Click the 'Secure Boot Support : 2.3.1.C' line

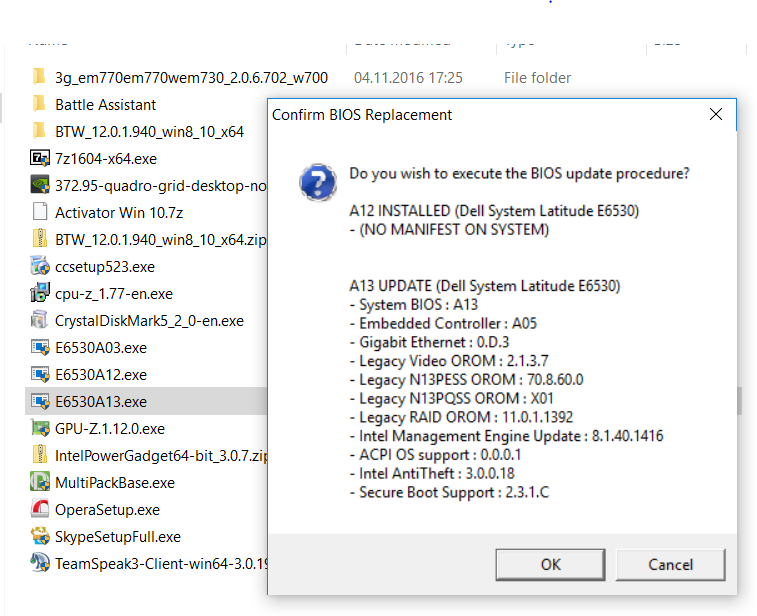tap(449, 493)
